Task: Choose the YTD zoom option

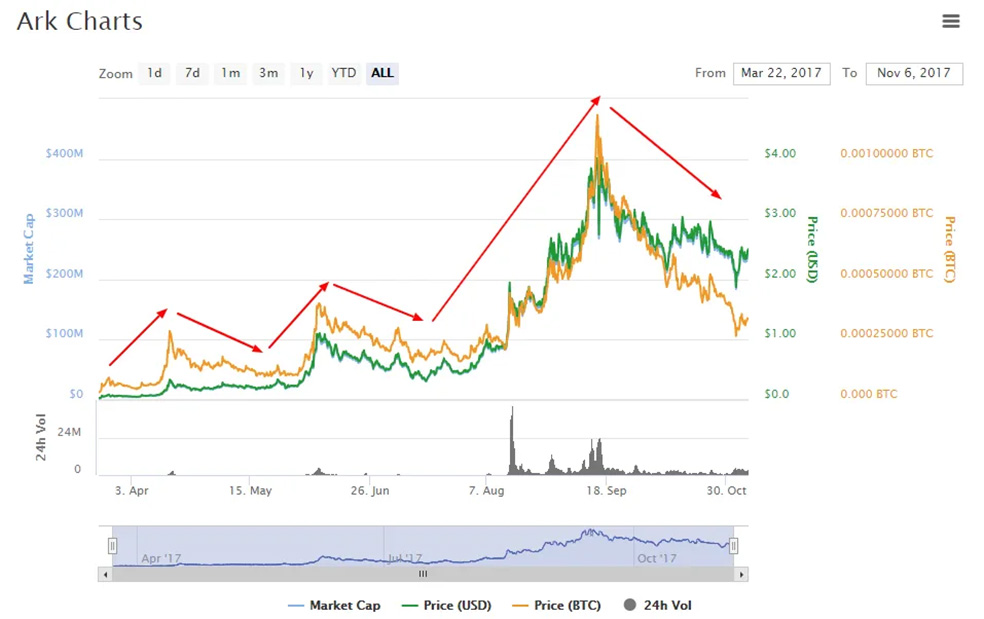Action: (x=344, y=73)
